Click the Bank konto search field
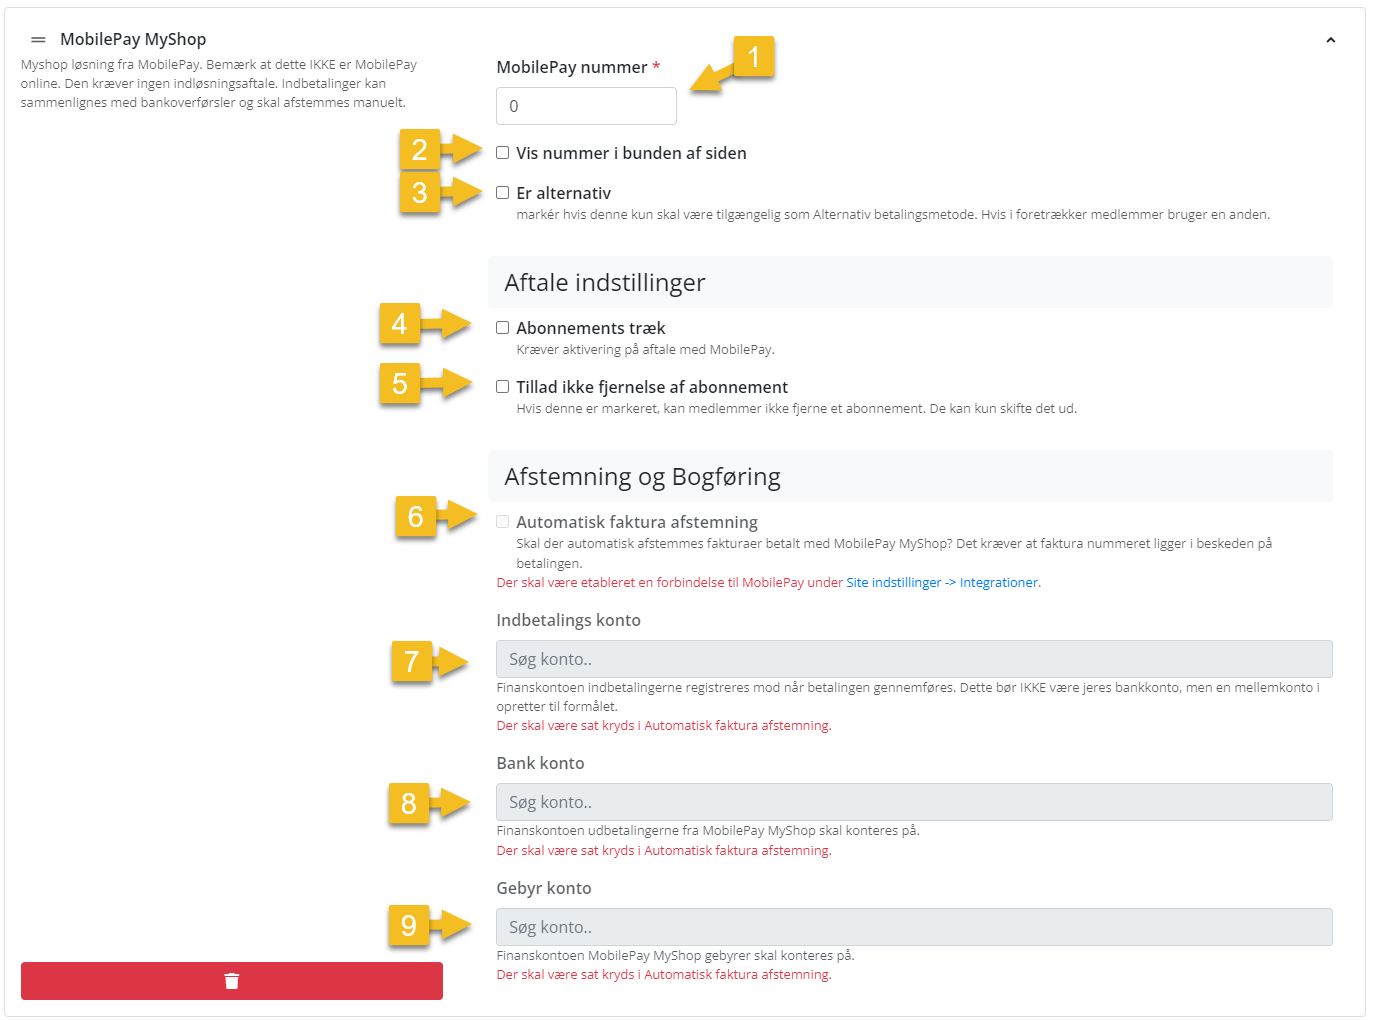This screenshot has height=1020, width=1376. tap(914, 802)
